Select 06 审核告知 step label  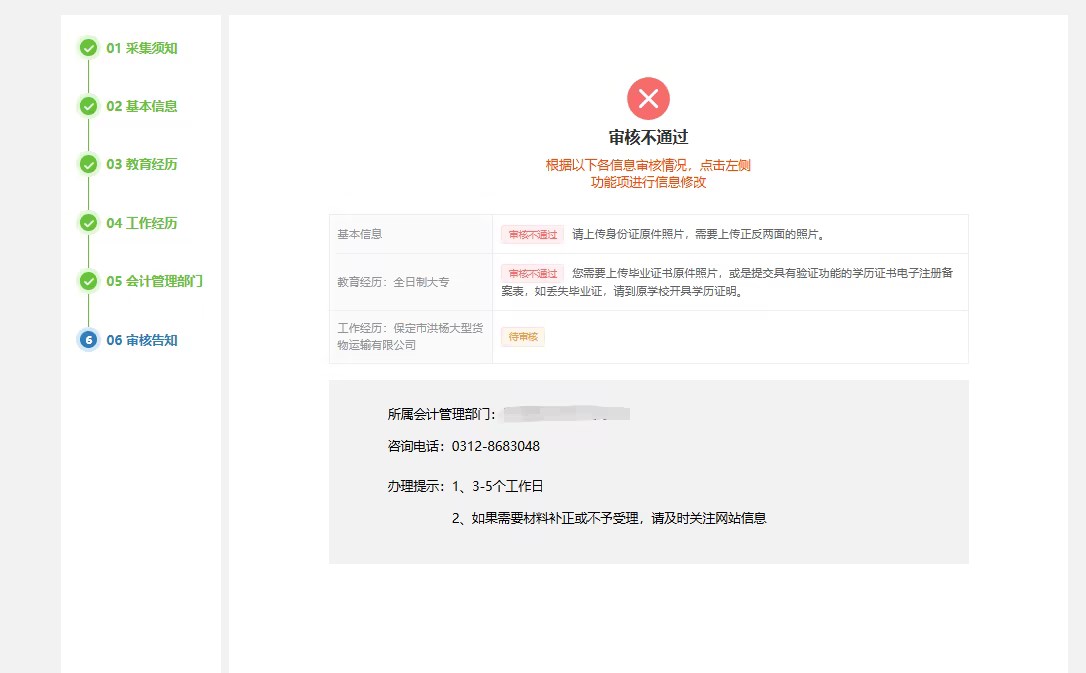click(x=142, y=340)
